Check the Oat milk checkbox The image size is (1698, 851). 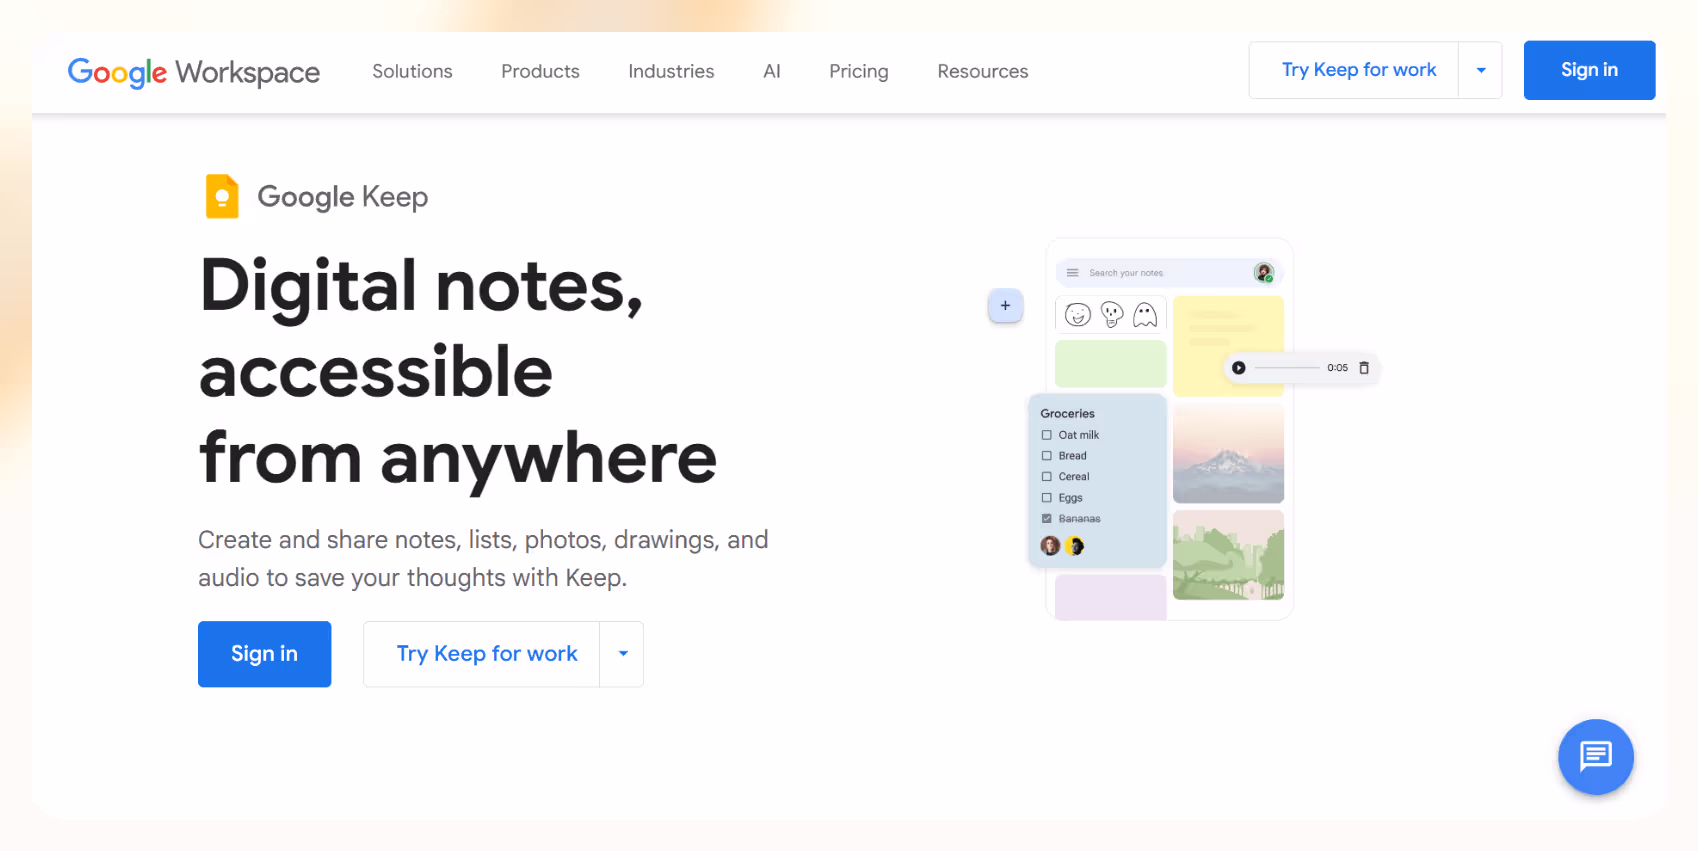(x=1047, y=435)
